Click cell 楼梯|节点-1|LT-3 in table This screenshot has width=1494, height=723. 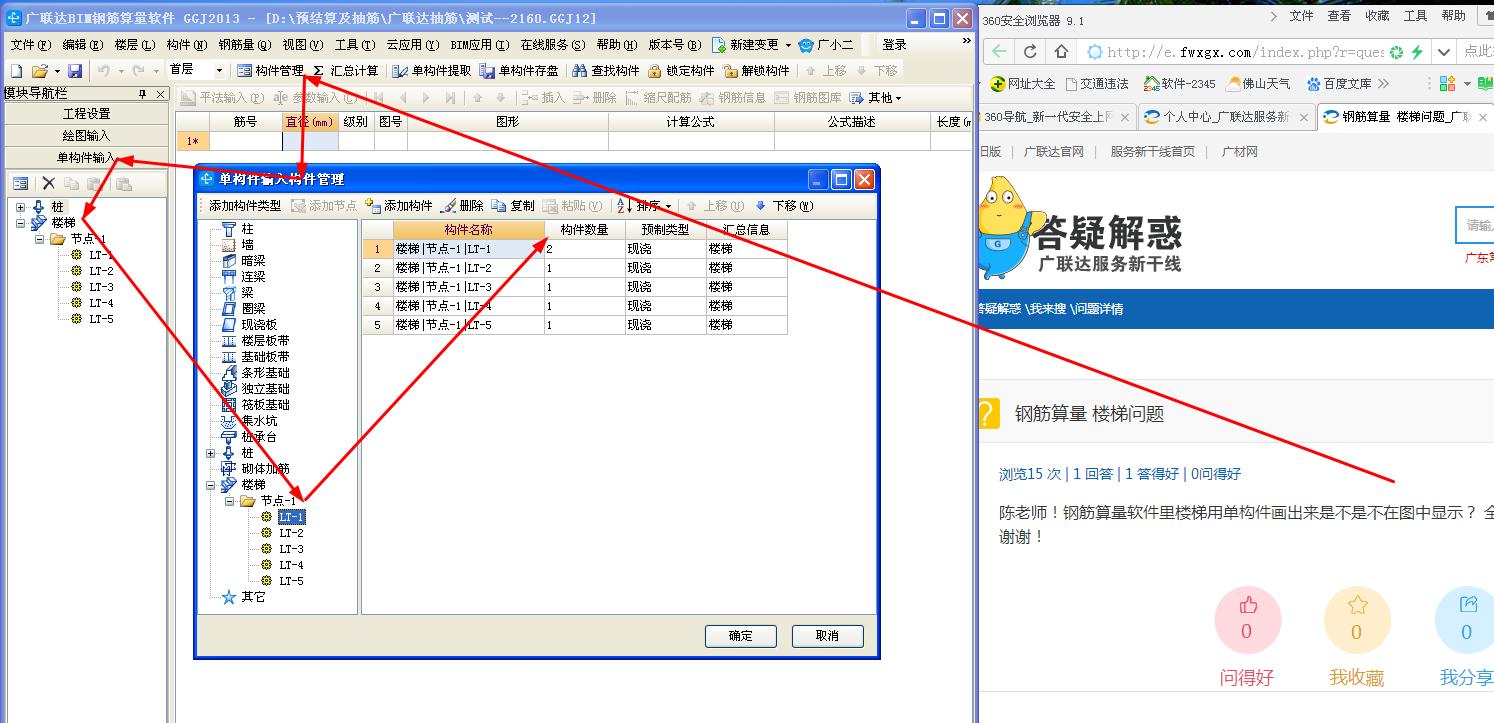pos(469,287)
